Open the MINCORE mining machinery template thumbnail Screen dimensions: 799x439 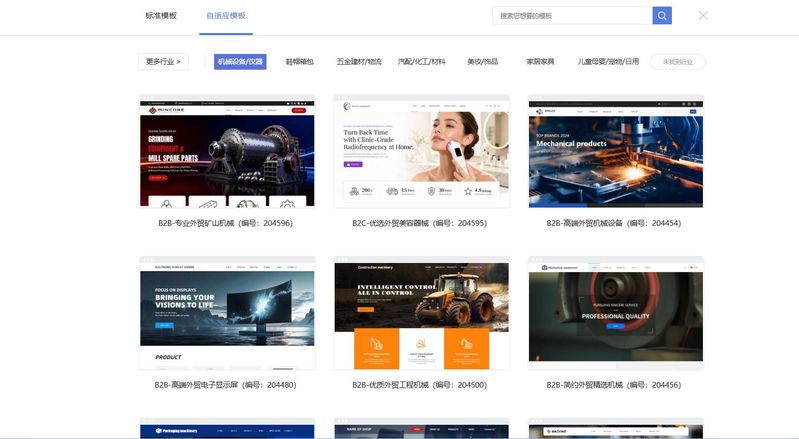pos(227,151)
